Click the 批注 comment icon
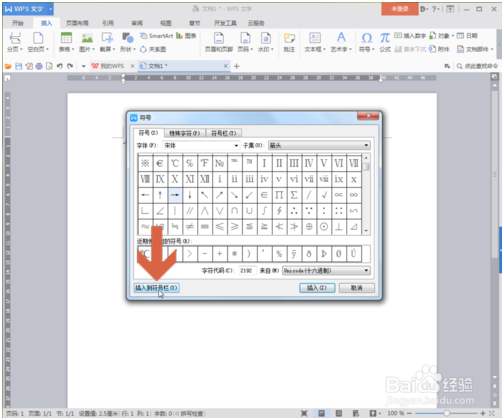Viewport: 504px width, 420px height. click(289, 38)
